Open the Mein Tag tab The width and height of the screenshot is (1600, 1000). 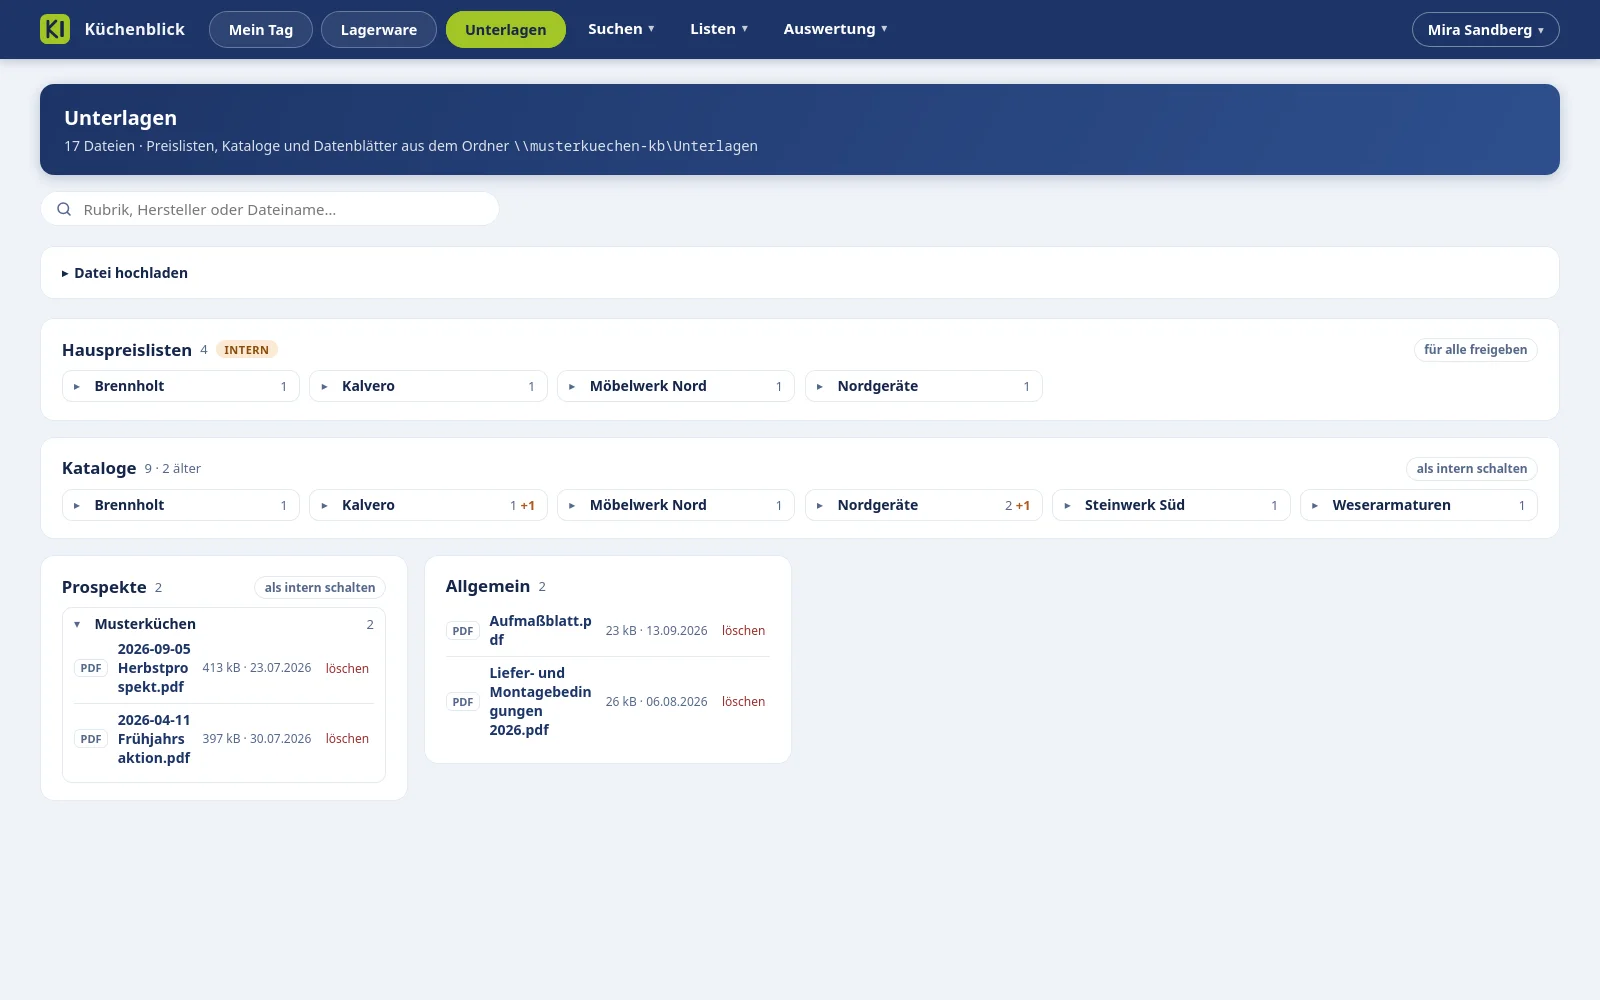(x=261, y=29)
